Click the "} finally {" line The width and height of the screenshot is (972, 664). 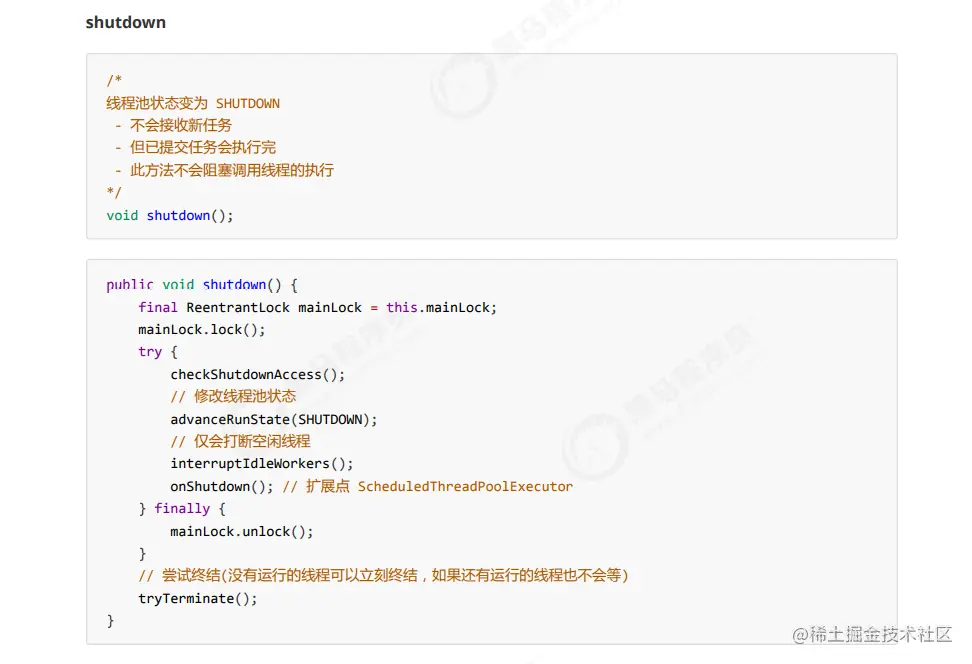click(182, 509)
